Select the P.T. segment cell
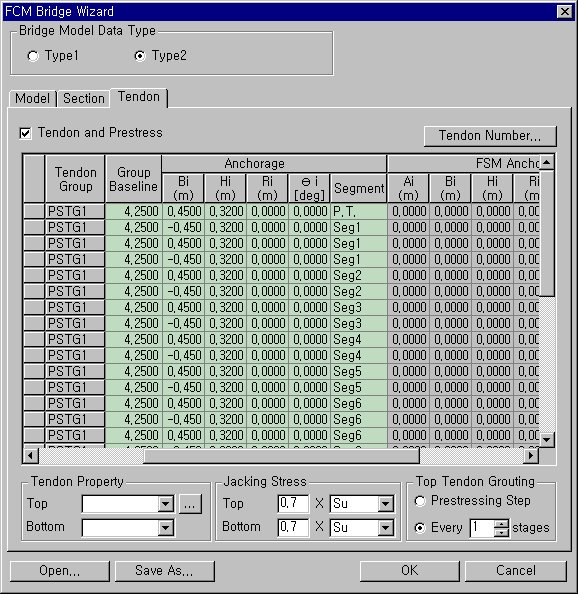 coord(359,211)
